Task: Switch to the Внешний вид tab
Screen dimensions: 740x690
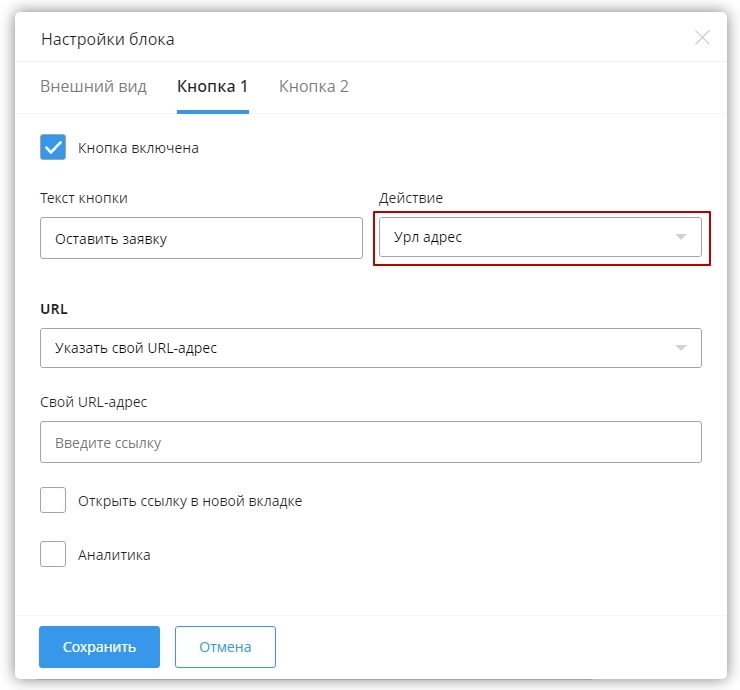Action: (93, 86)
